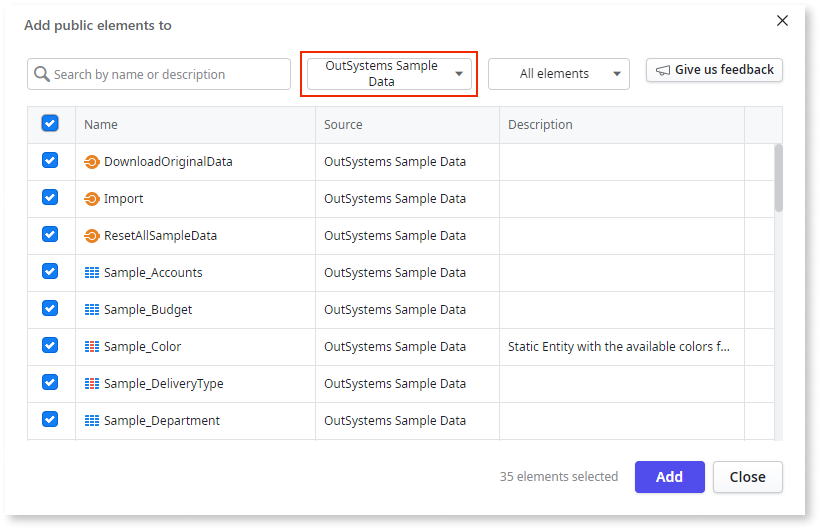
Task: Click the Sample_DeliveryType static entity icon
Action: click(92, 384)
